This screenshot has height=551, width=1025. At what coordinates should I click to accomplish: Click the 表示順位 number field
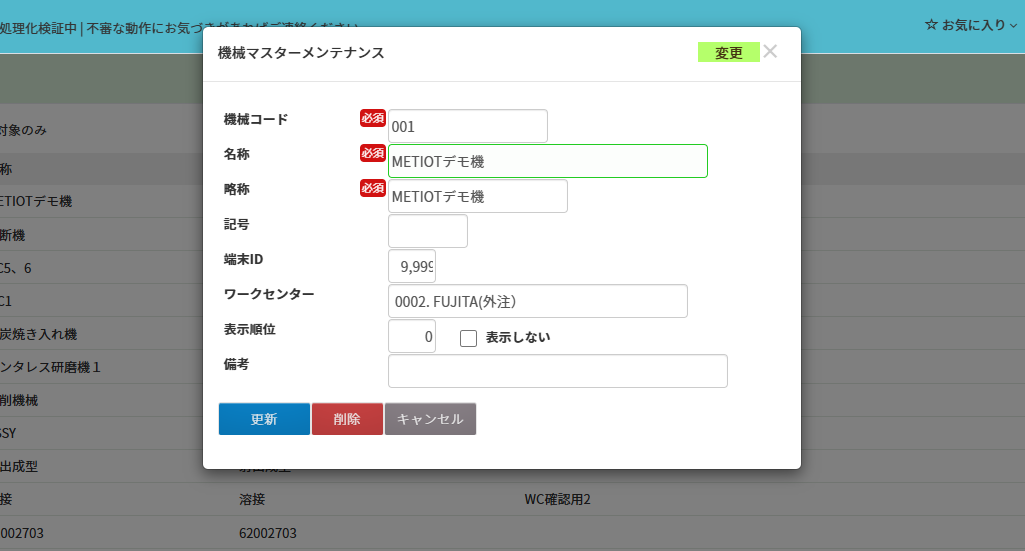(x=411, y=336)
